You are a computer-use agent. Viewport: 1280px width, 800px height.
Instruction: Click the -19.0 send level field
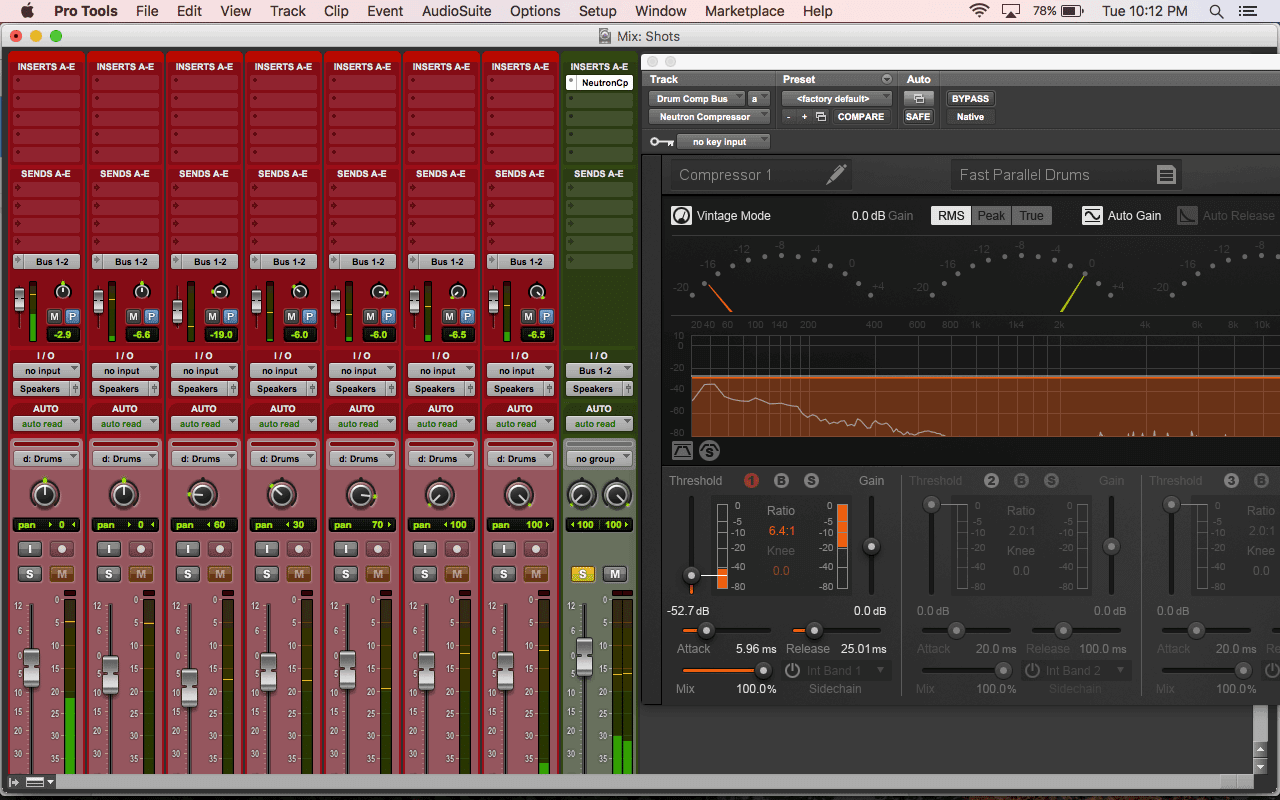click(221, 335)
